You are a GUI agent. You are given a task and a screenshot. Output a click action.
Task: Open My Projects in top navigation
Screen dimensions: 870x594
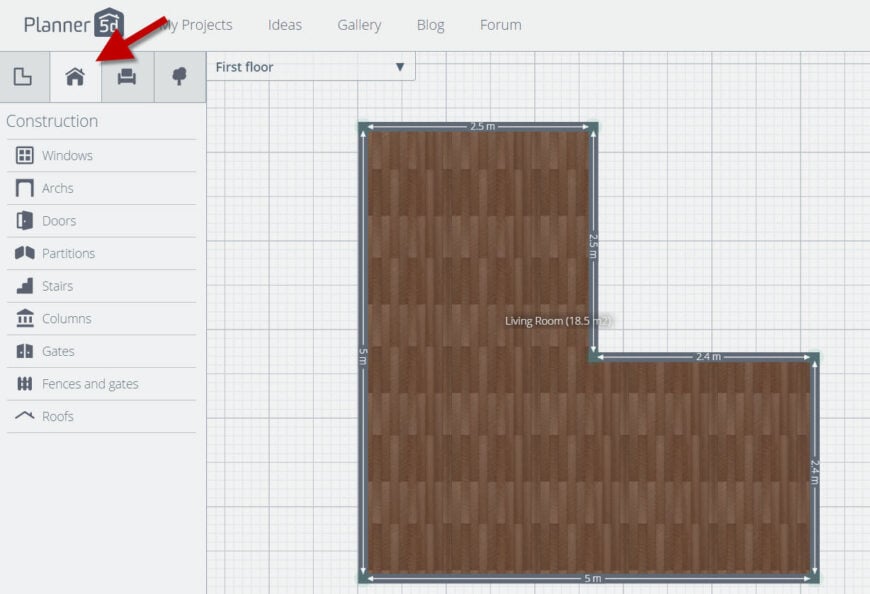(196, 25)
